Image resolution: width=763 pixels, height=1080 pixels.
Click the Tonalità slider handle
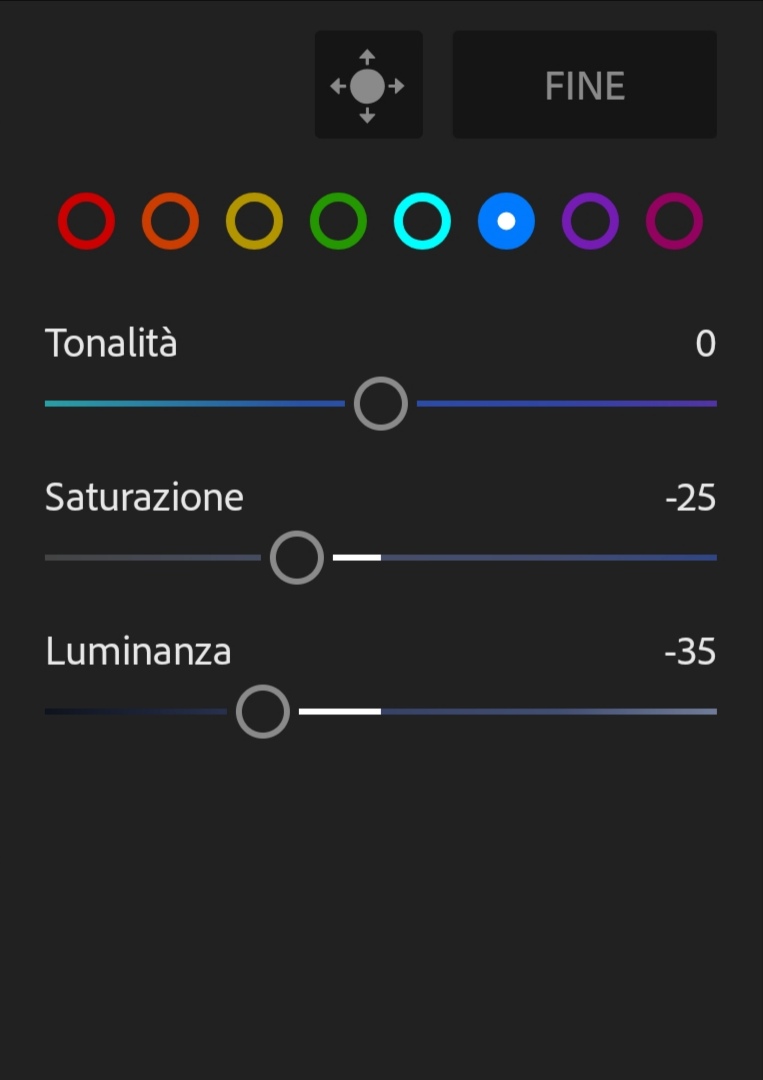click(381, 404)
